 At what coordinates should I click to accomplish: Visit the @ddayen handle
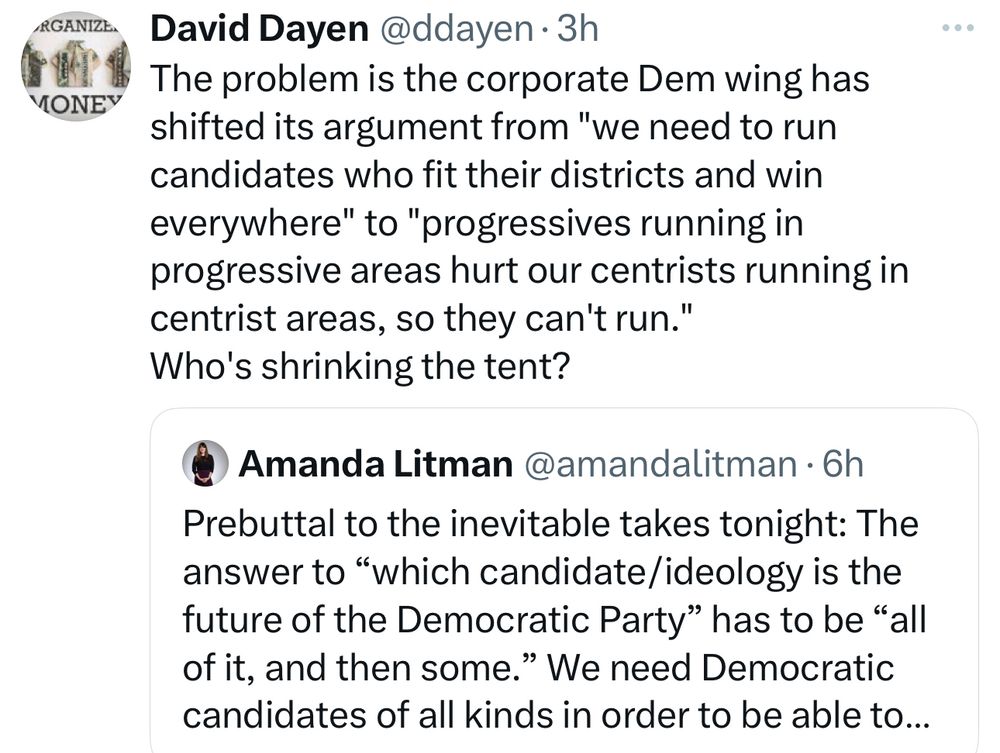click(454, 30)
